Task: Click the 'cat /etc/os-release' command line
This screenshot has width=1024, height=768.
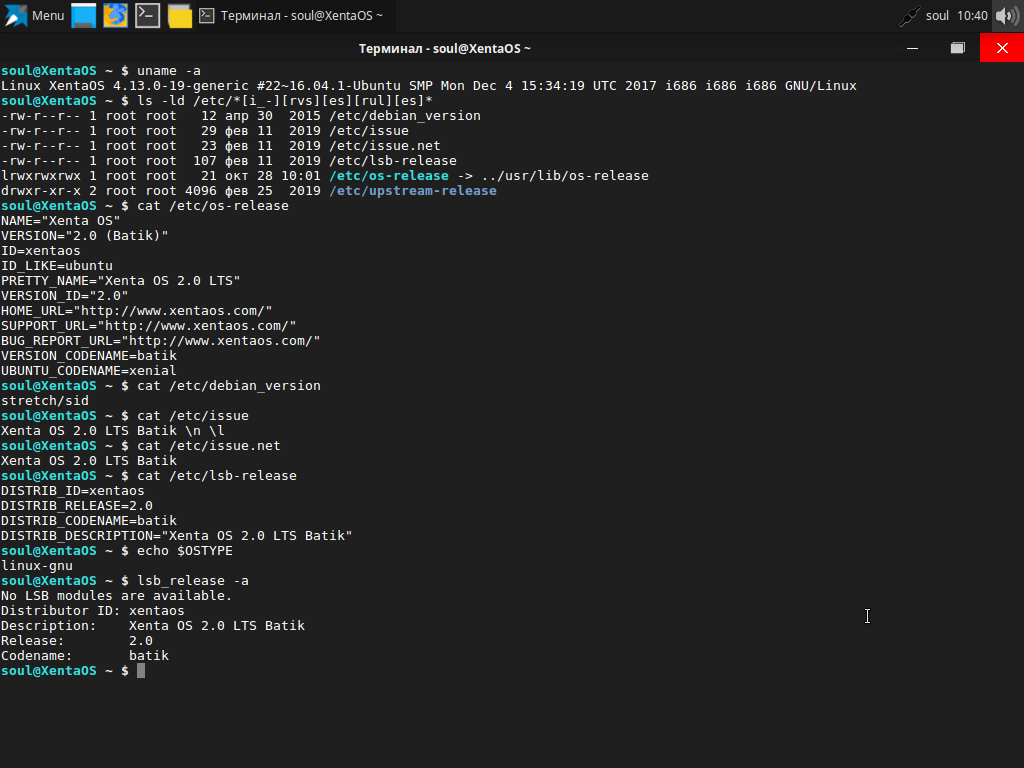Action: coord(144,206)
